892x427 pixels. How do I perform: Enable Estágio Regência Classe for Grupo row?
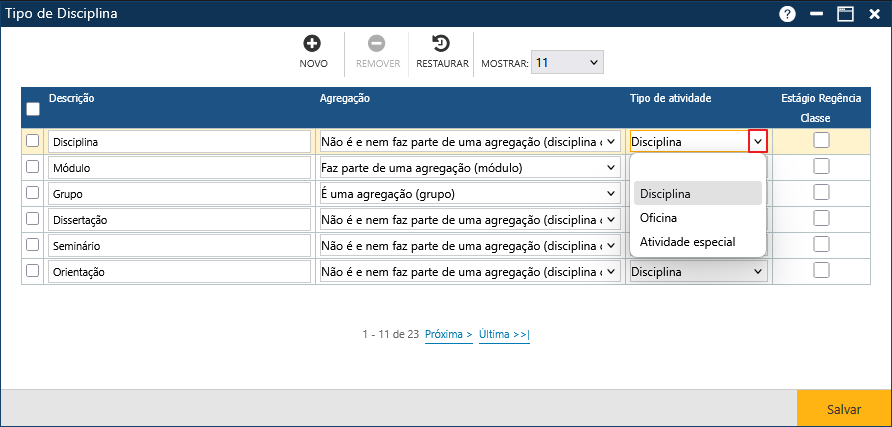coord(821,192)
